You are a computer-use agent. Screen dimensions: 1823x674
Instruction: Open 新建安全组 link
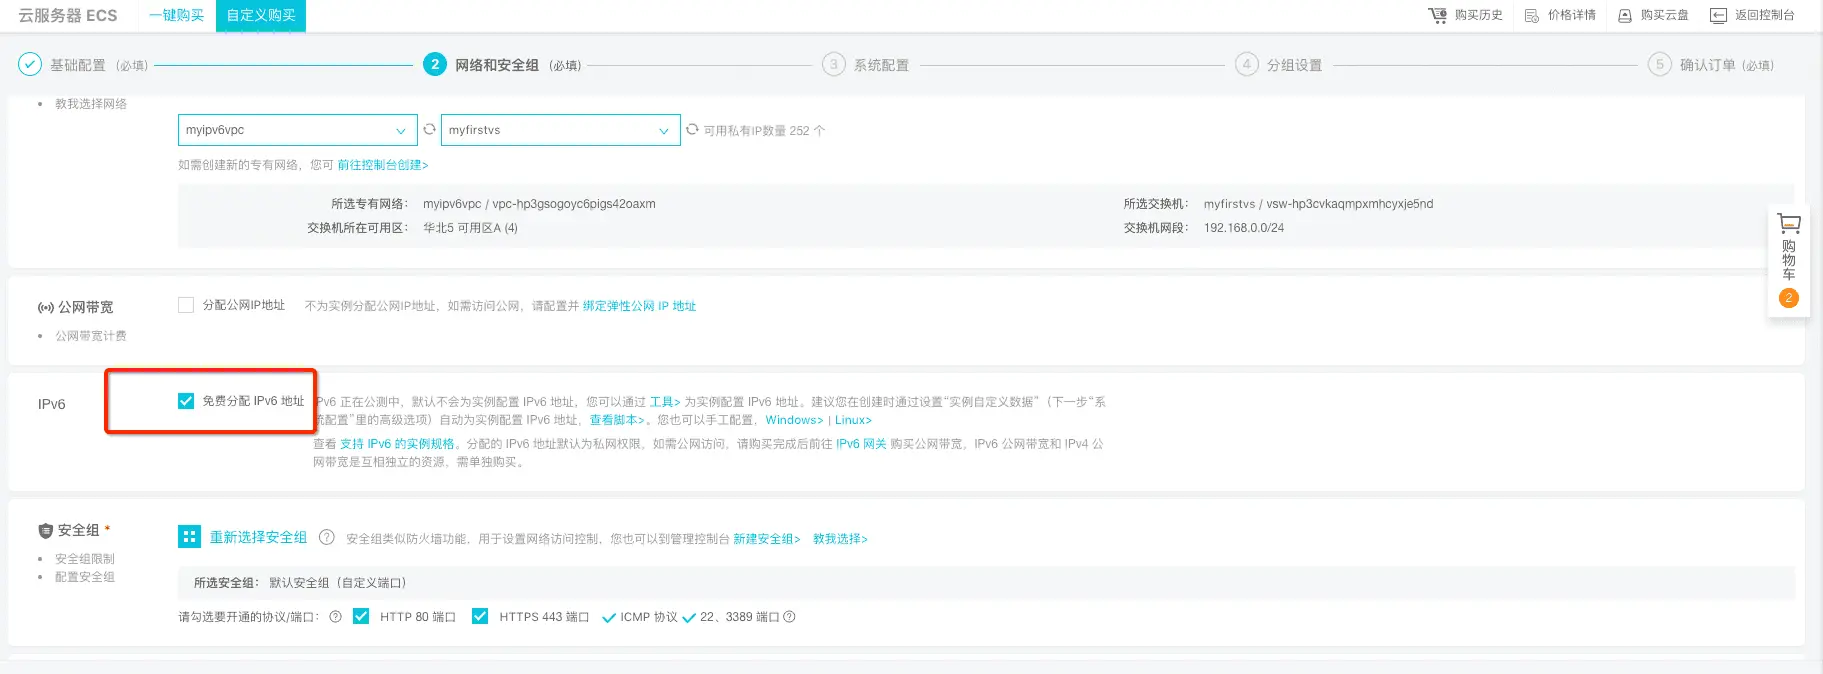coord(767,539)
